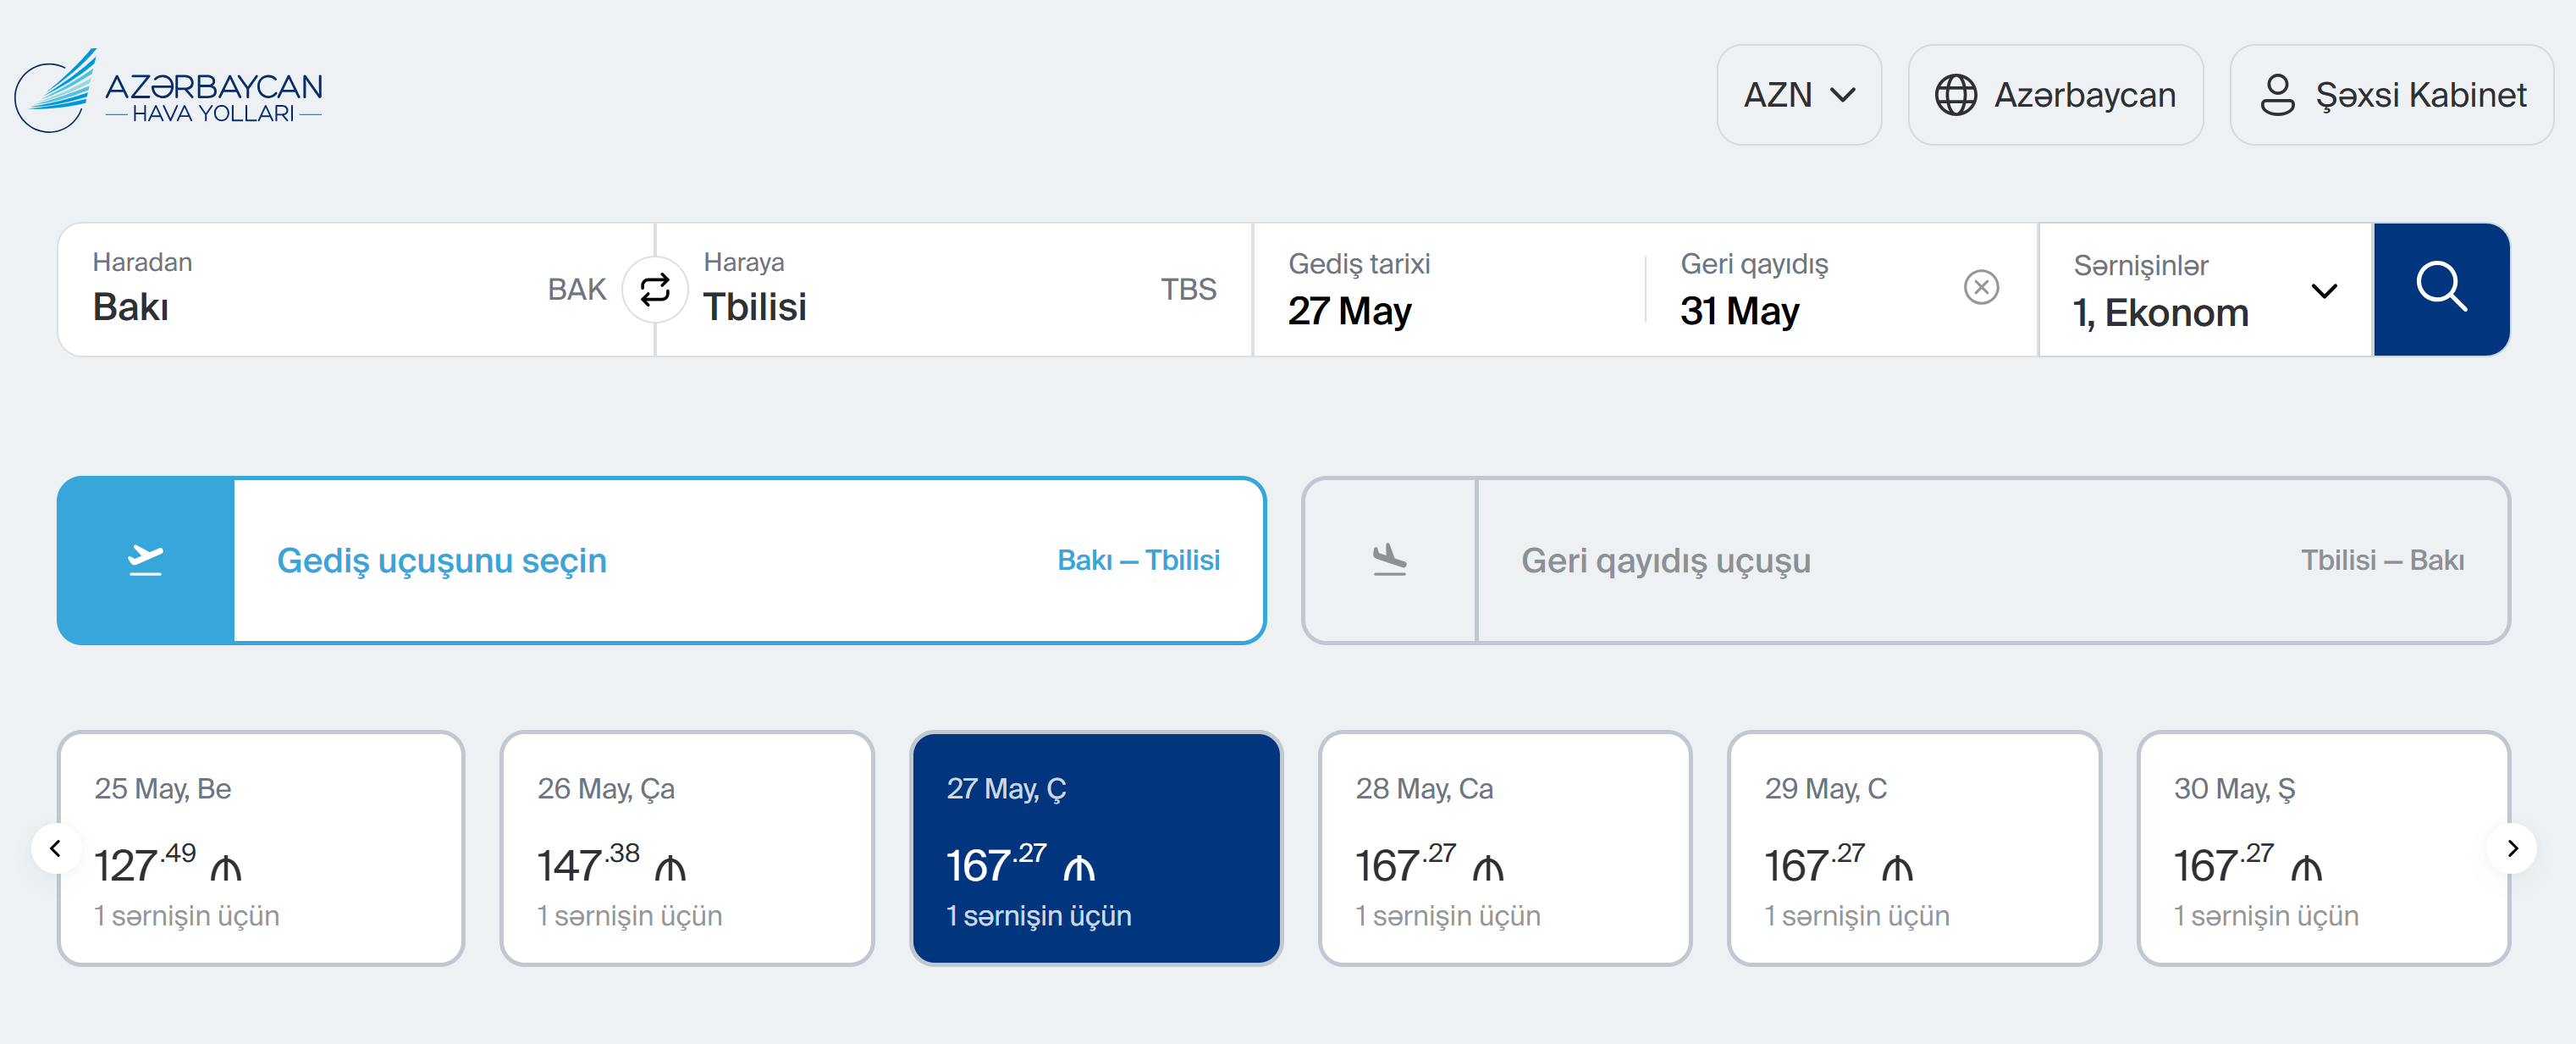Open the AZN currency dropdown
Image resolution: width=2576 pixels, height=1044 pixels.
[x=1798, y=95]
